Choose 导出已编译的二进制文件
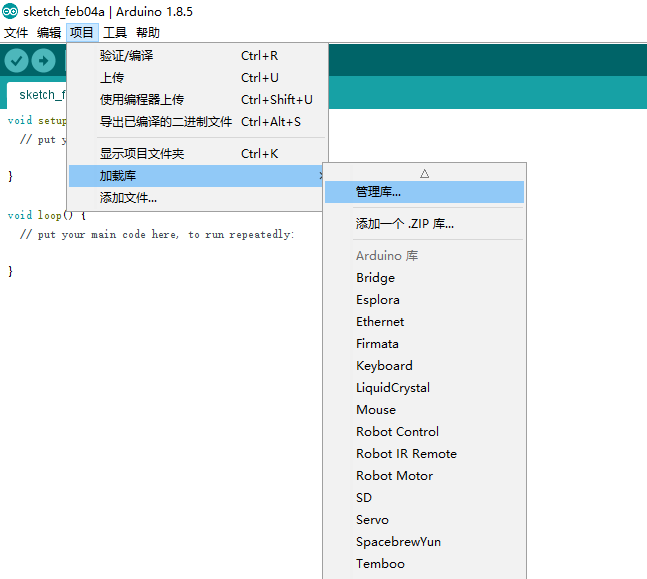647x579 pixels. coord(197,122)
